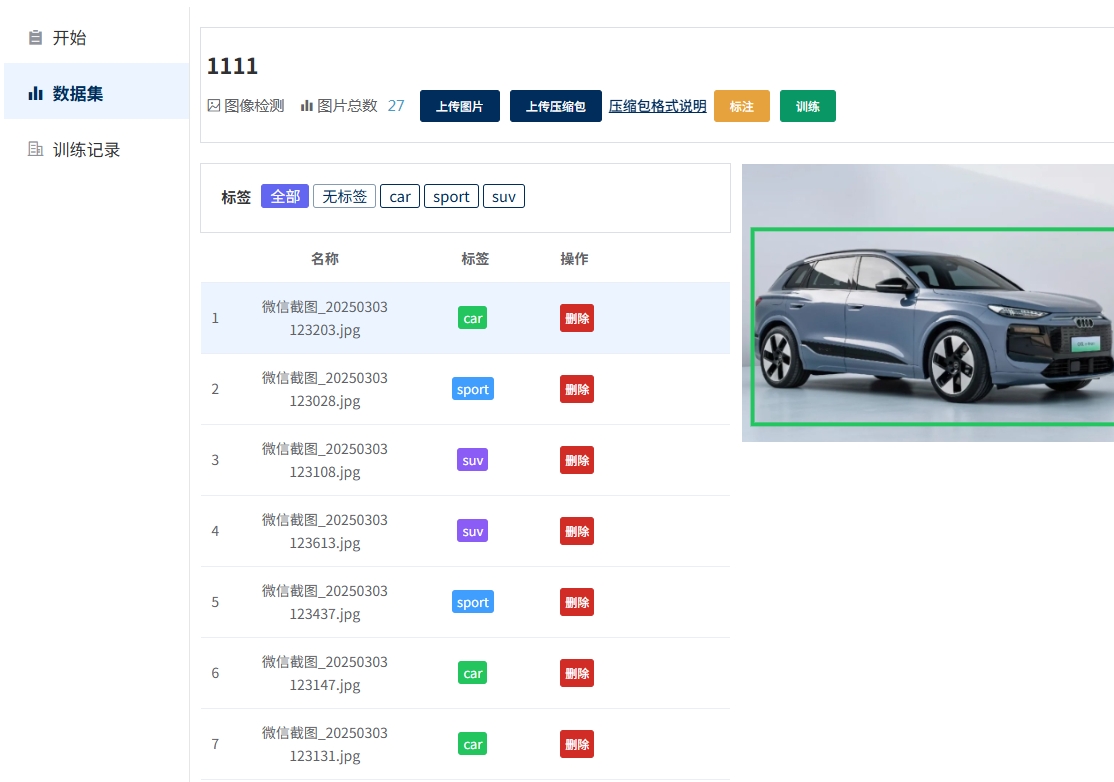Click the chart icon beside 图片总数
This screenshot has width=1114, height=782.
click(x=307, y=106)
